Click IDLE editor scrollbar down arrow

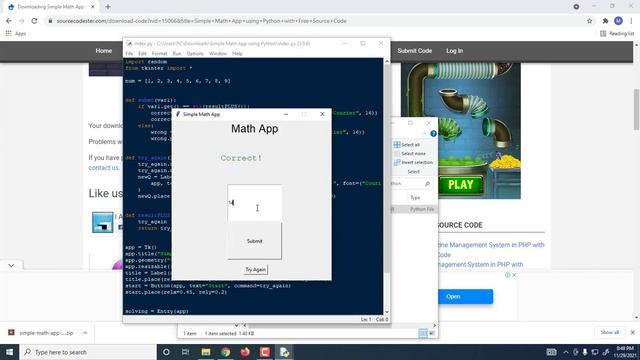tap(387, 312)
